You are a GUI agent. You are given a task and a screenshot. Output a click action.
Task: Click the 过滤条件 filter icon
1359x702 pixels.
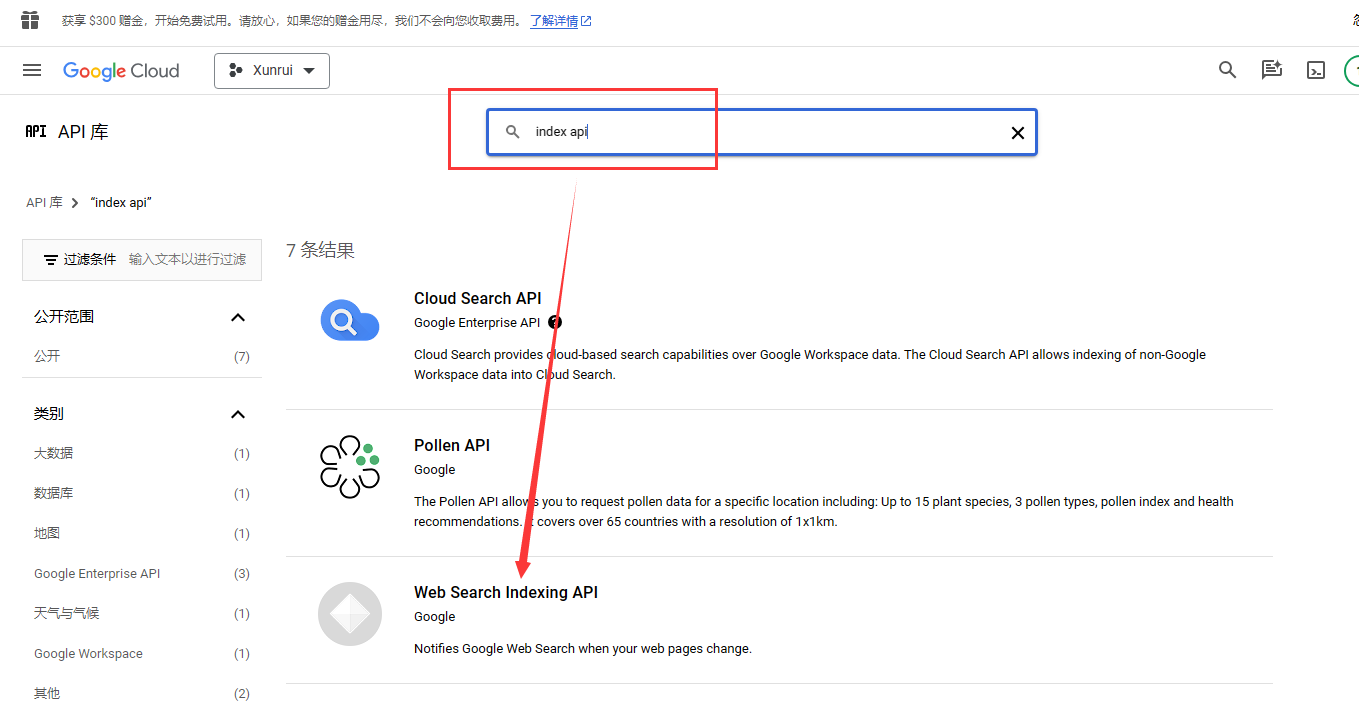[x=51, y=260]
